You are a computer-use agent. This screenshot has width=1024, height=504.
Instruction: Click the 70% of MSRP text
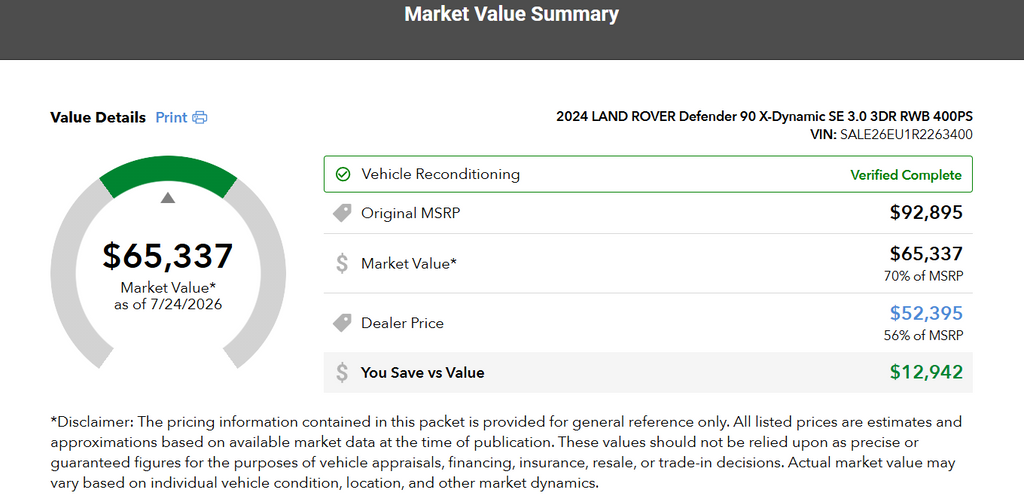[923, 276]
